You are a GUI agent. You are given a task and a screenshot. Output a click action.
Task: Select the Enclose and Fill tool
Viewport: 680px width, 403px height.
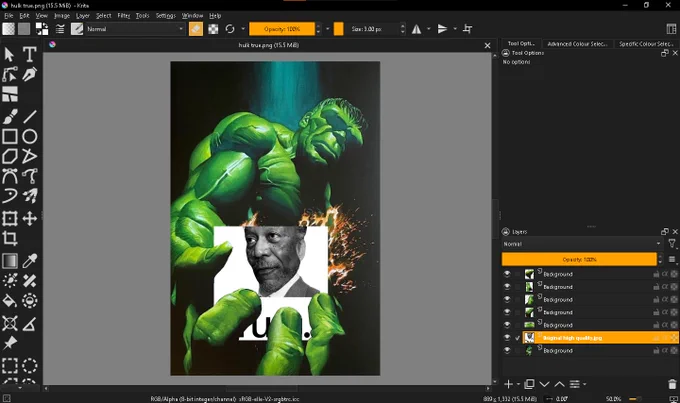[29, 301]
